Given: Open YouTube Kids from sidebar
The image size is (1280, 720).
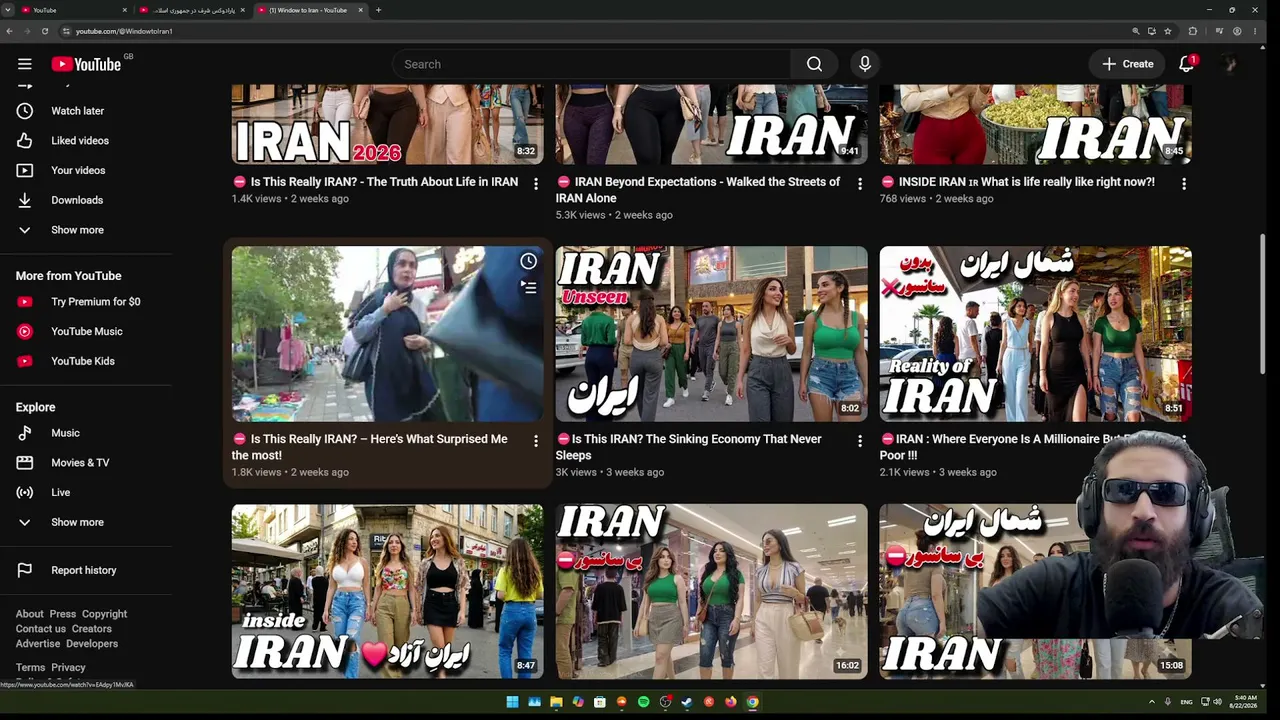Looking at the screenshot, I should tap(83, 361).
